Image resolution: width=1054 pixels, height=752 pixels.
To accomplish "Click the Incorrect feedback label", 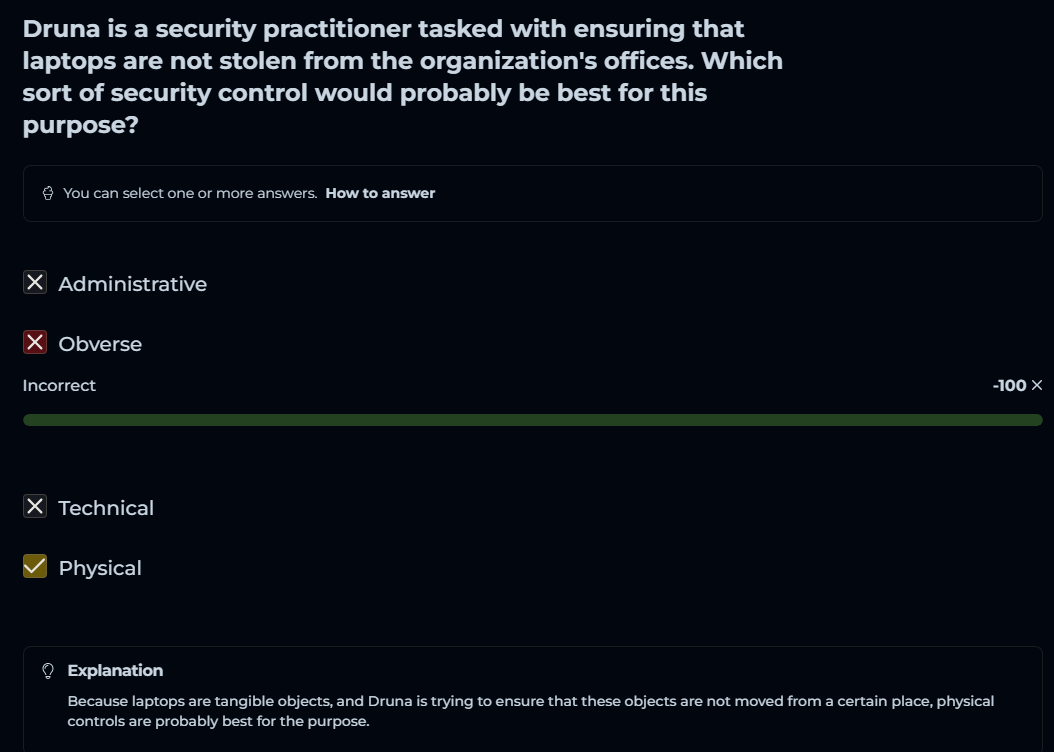I will [x=59, y=385].
